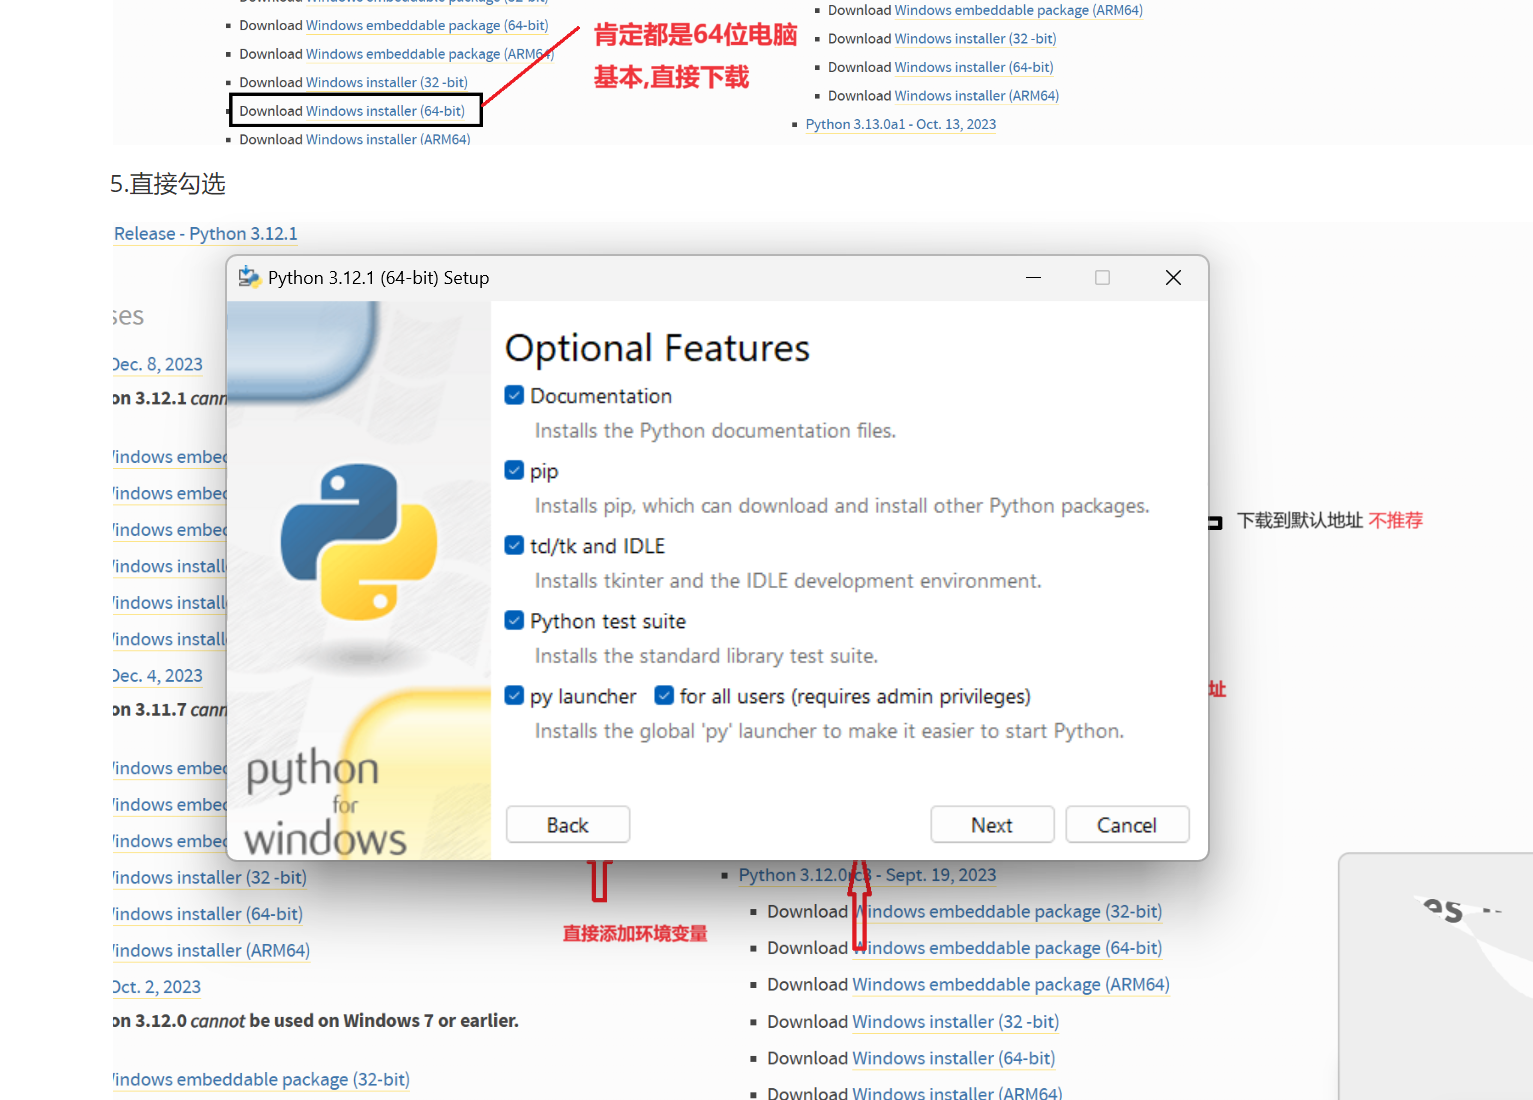The height and width of the screenshot is (1100, 1533).
Task: Close the Python 3.12.1 Setup window
Action: click(x=1173, y=278)
